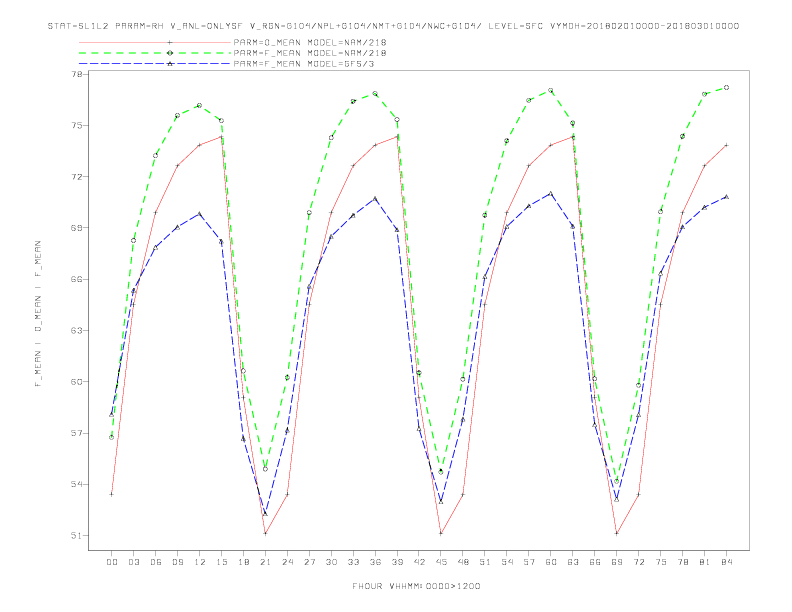This screenshot has height=612, width=792.
Task: Click y-axis tick label 72
Action: pyautogui.click(x=77, y=177)
